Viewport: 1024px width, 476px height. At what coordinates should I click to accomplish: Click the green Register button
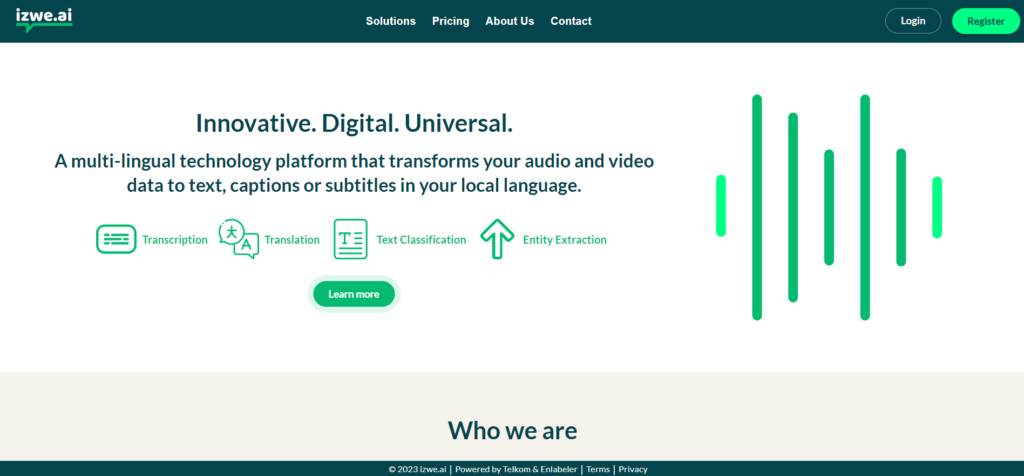point(985,21)
